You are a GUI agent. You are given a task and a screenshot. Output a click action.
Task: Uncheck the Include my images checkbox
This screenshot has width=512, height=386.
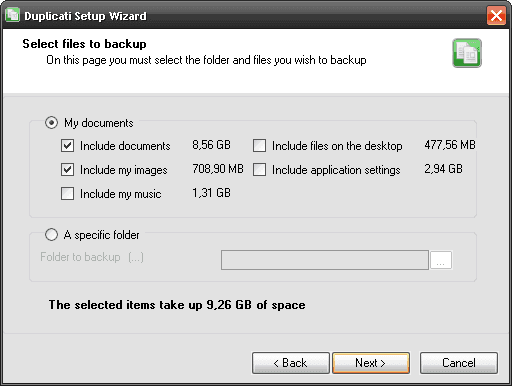pos(68,170)
